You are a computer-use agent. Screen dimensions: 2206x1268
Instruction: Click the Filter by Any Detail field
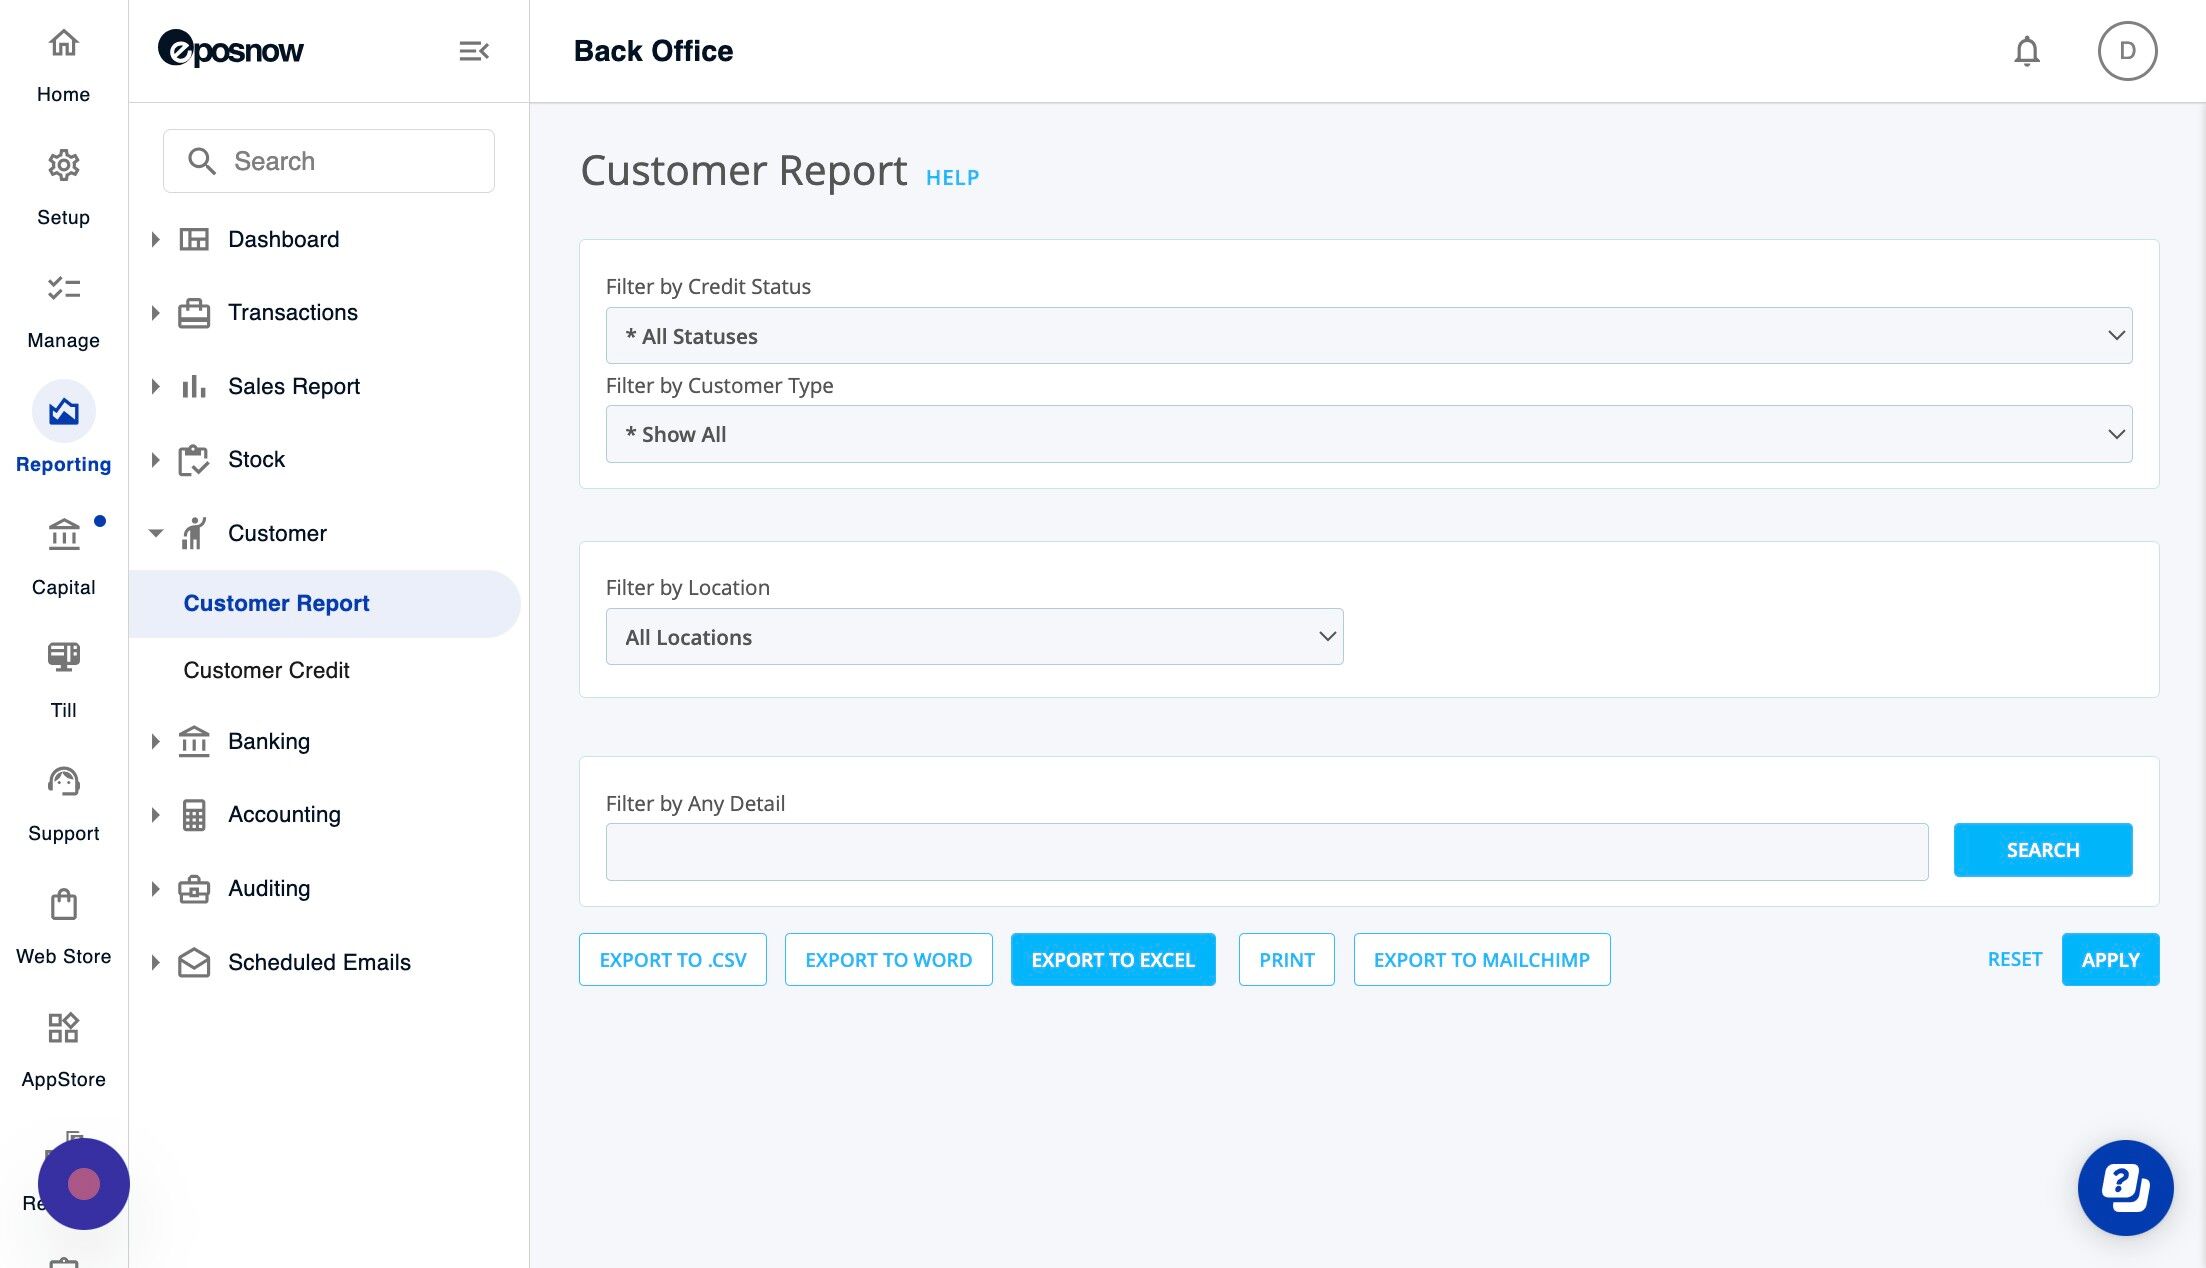click(1266, 852)
